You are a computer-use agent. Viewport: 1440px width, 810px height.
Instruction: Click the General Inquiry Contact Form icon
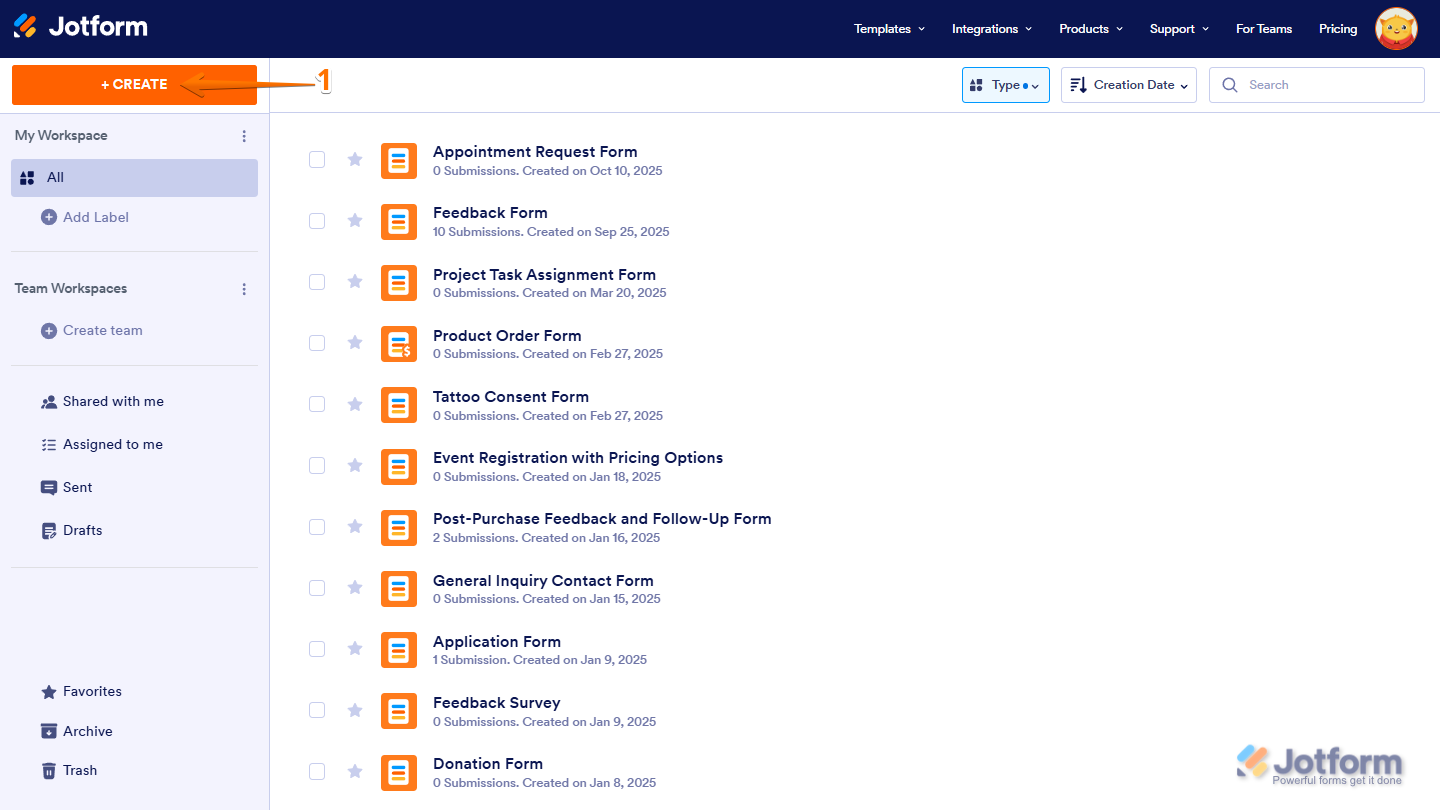[x=399, y=588]
